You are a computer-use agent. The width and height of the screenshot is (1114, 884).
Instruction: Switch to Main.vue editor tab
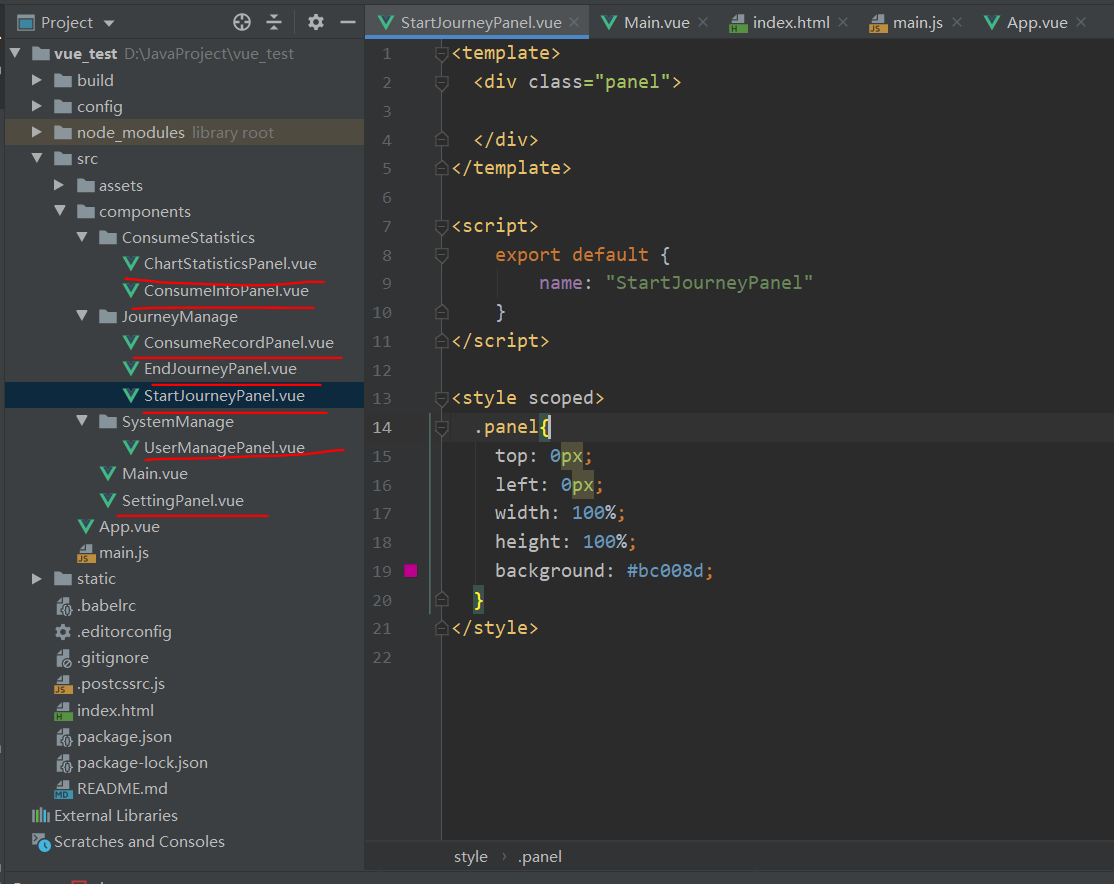656,23
